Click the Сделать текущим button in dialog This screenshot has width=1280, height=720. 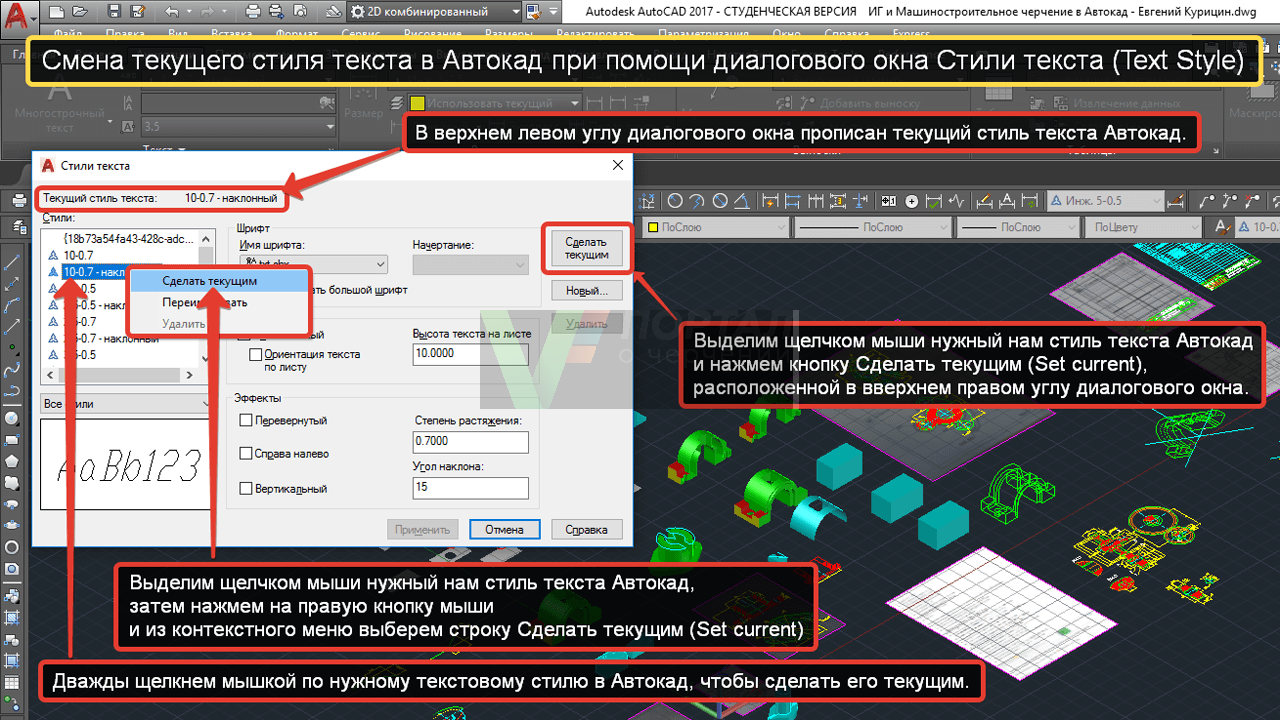coord(586,249)
